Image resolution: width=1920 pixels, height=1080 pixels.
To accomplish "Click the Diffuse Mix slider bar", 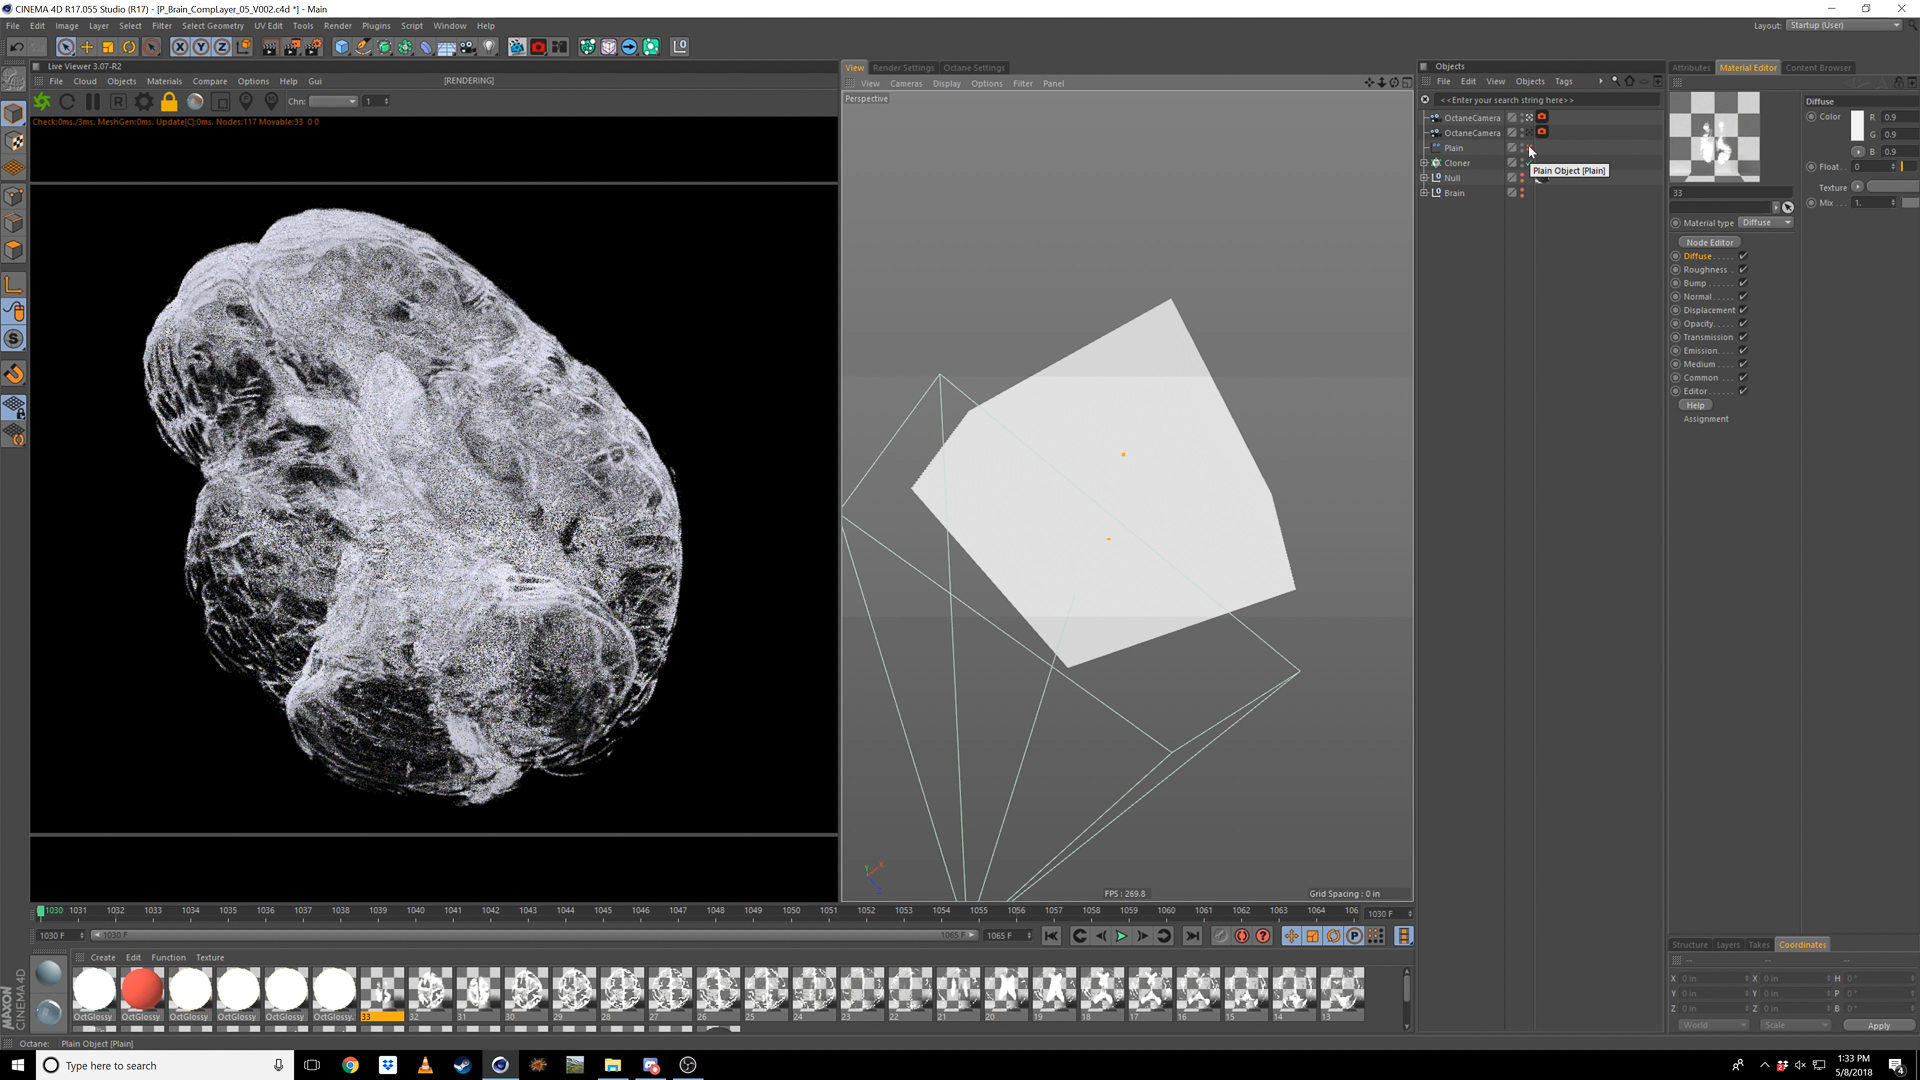I will click(x=1909, y=203).
